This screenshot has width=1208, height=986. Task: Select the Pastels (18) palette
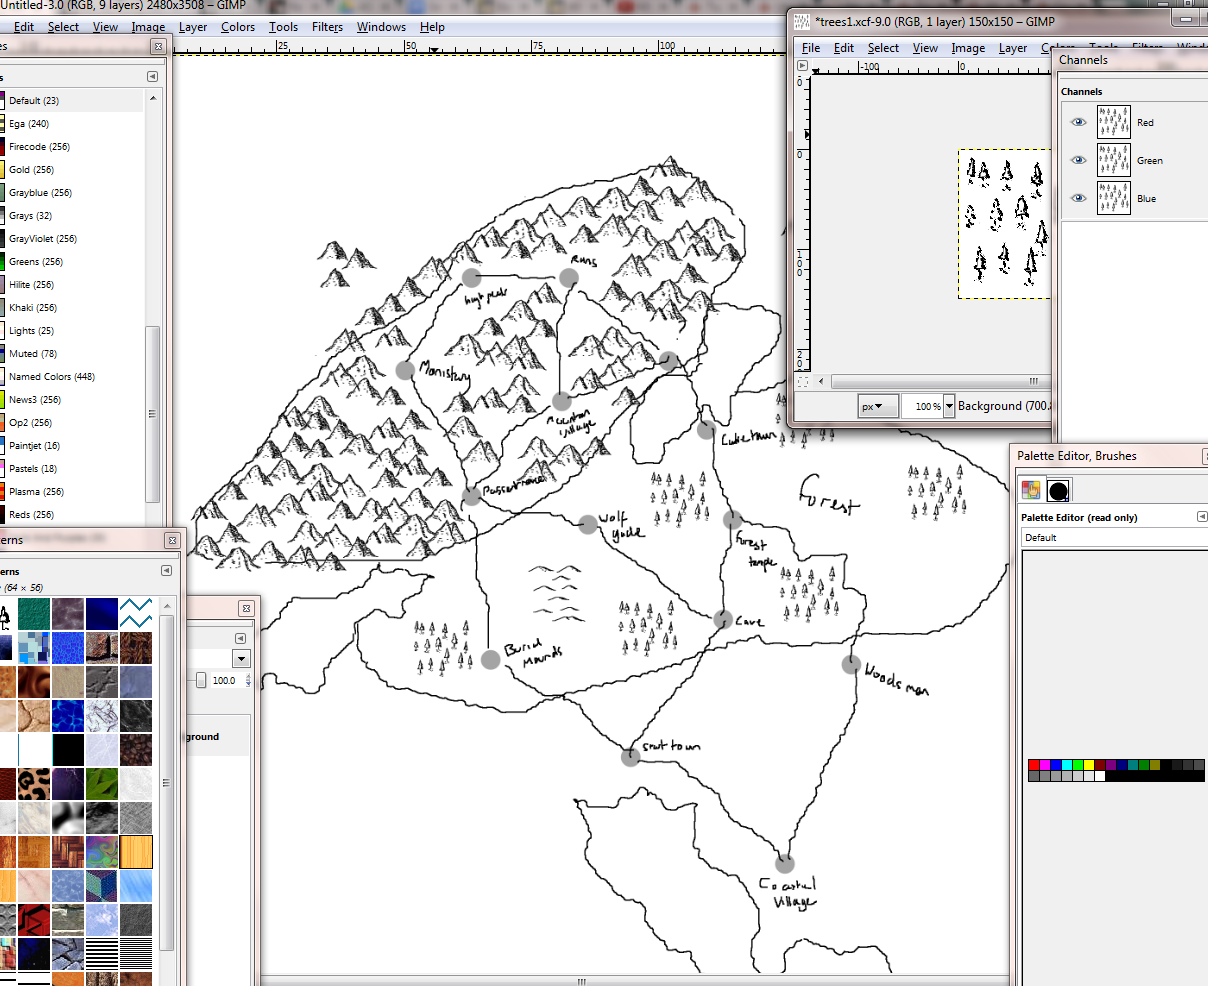pyautogui.click(x=72, y=468)
